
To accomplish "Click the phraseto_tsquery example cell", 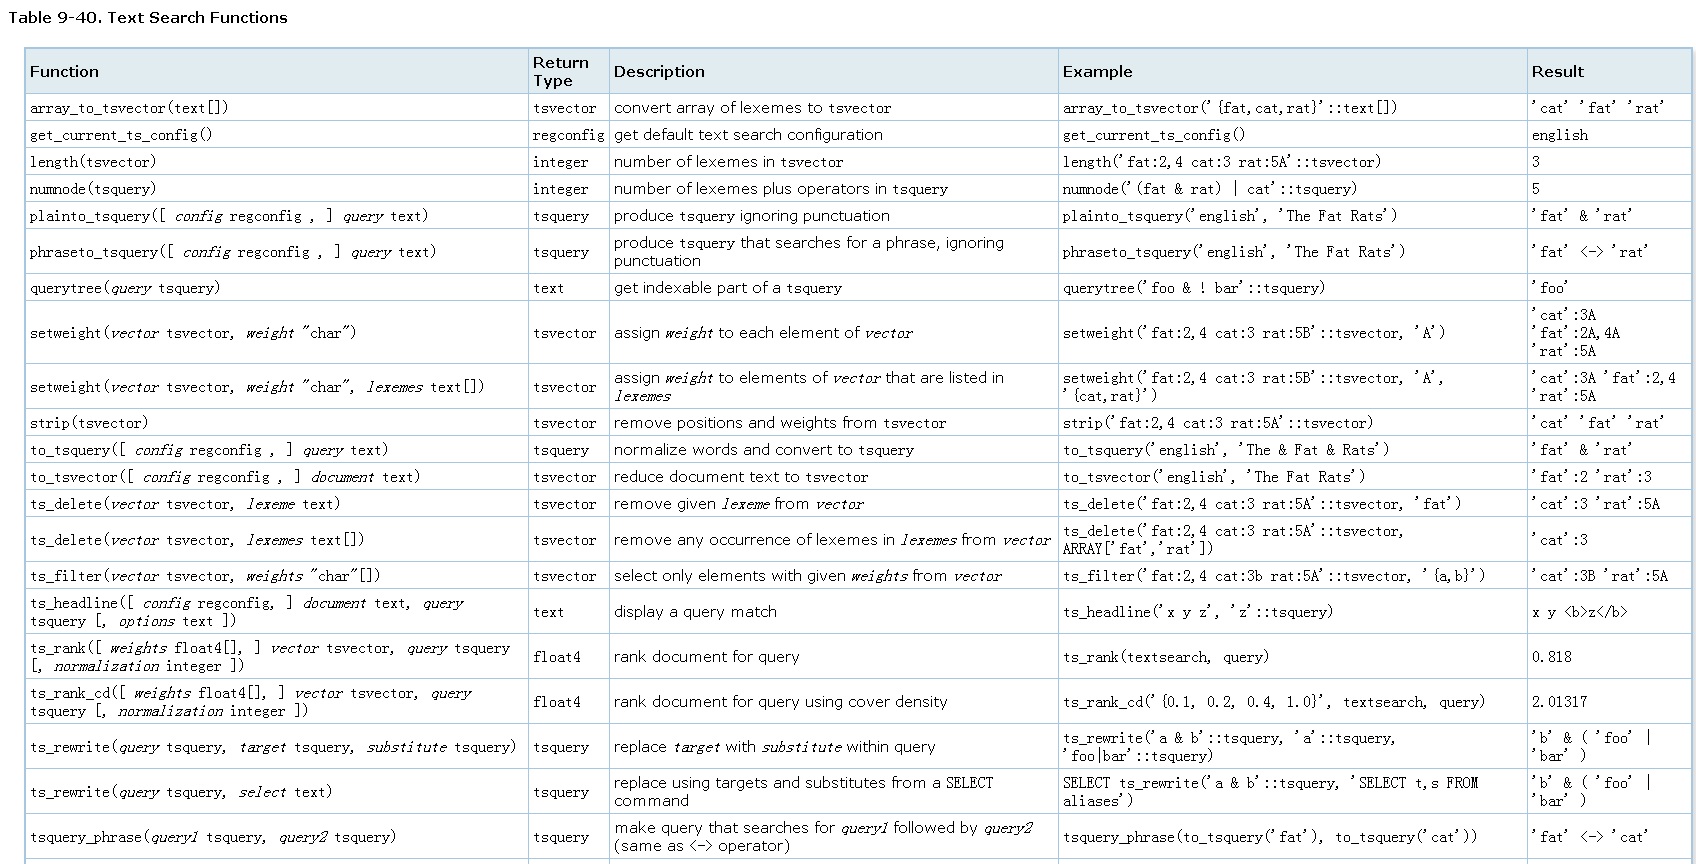I will coord(1233,252).
